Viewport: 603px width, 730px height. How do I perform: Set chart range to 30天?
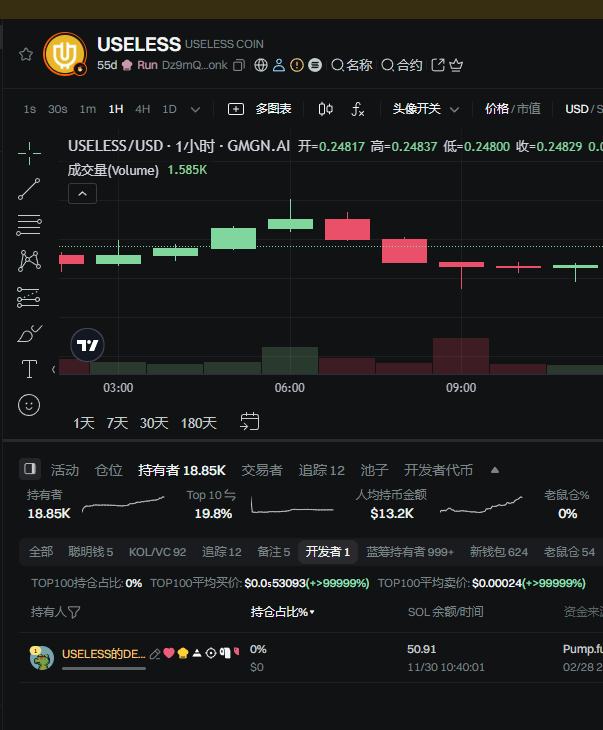coord(154,423)
